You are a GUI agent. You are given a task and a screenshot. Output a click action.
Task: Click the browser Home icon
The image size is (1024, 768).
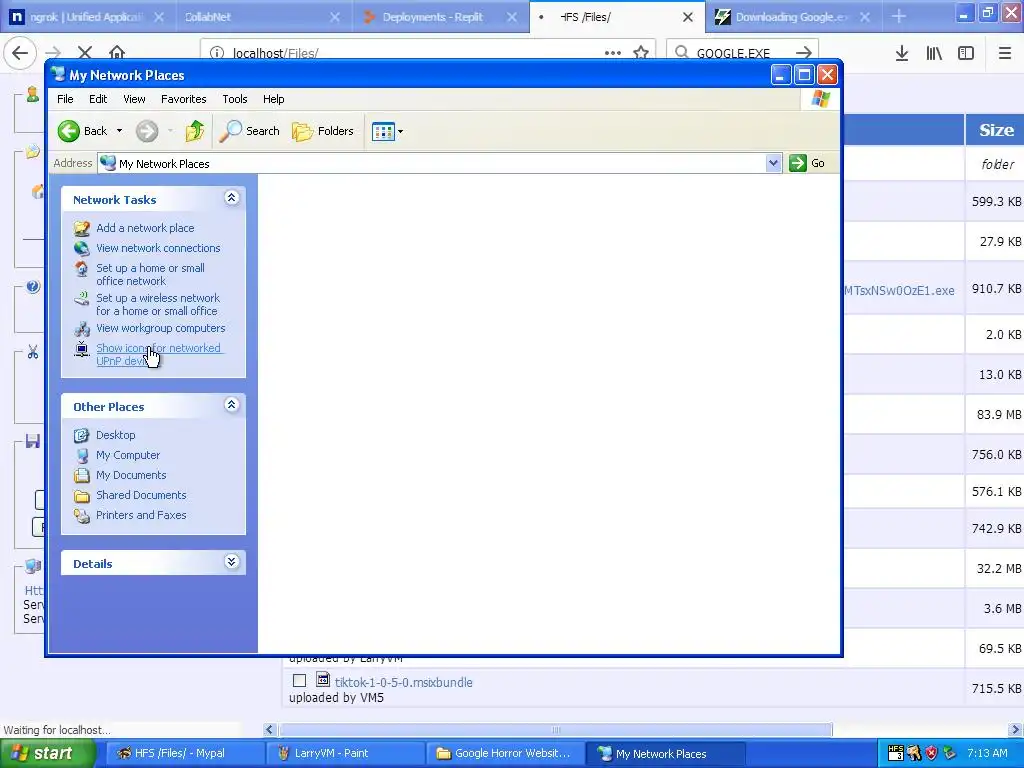(x=117, y=52)
